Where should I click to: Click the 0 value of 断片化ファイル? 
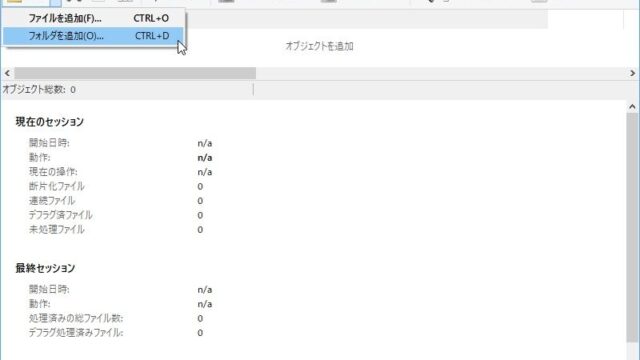(200, 187)
